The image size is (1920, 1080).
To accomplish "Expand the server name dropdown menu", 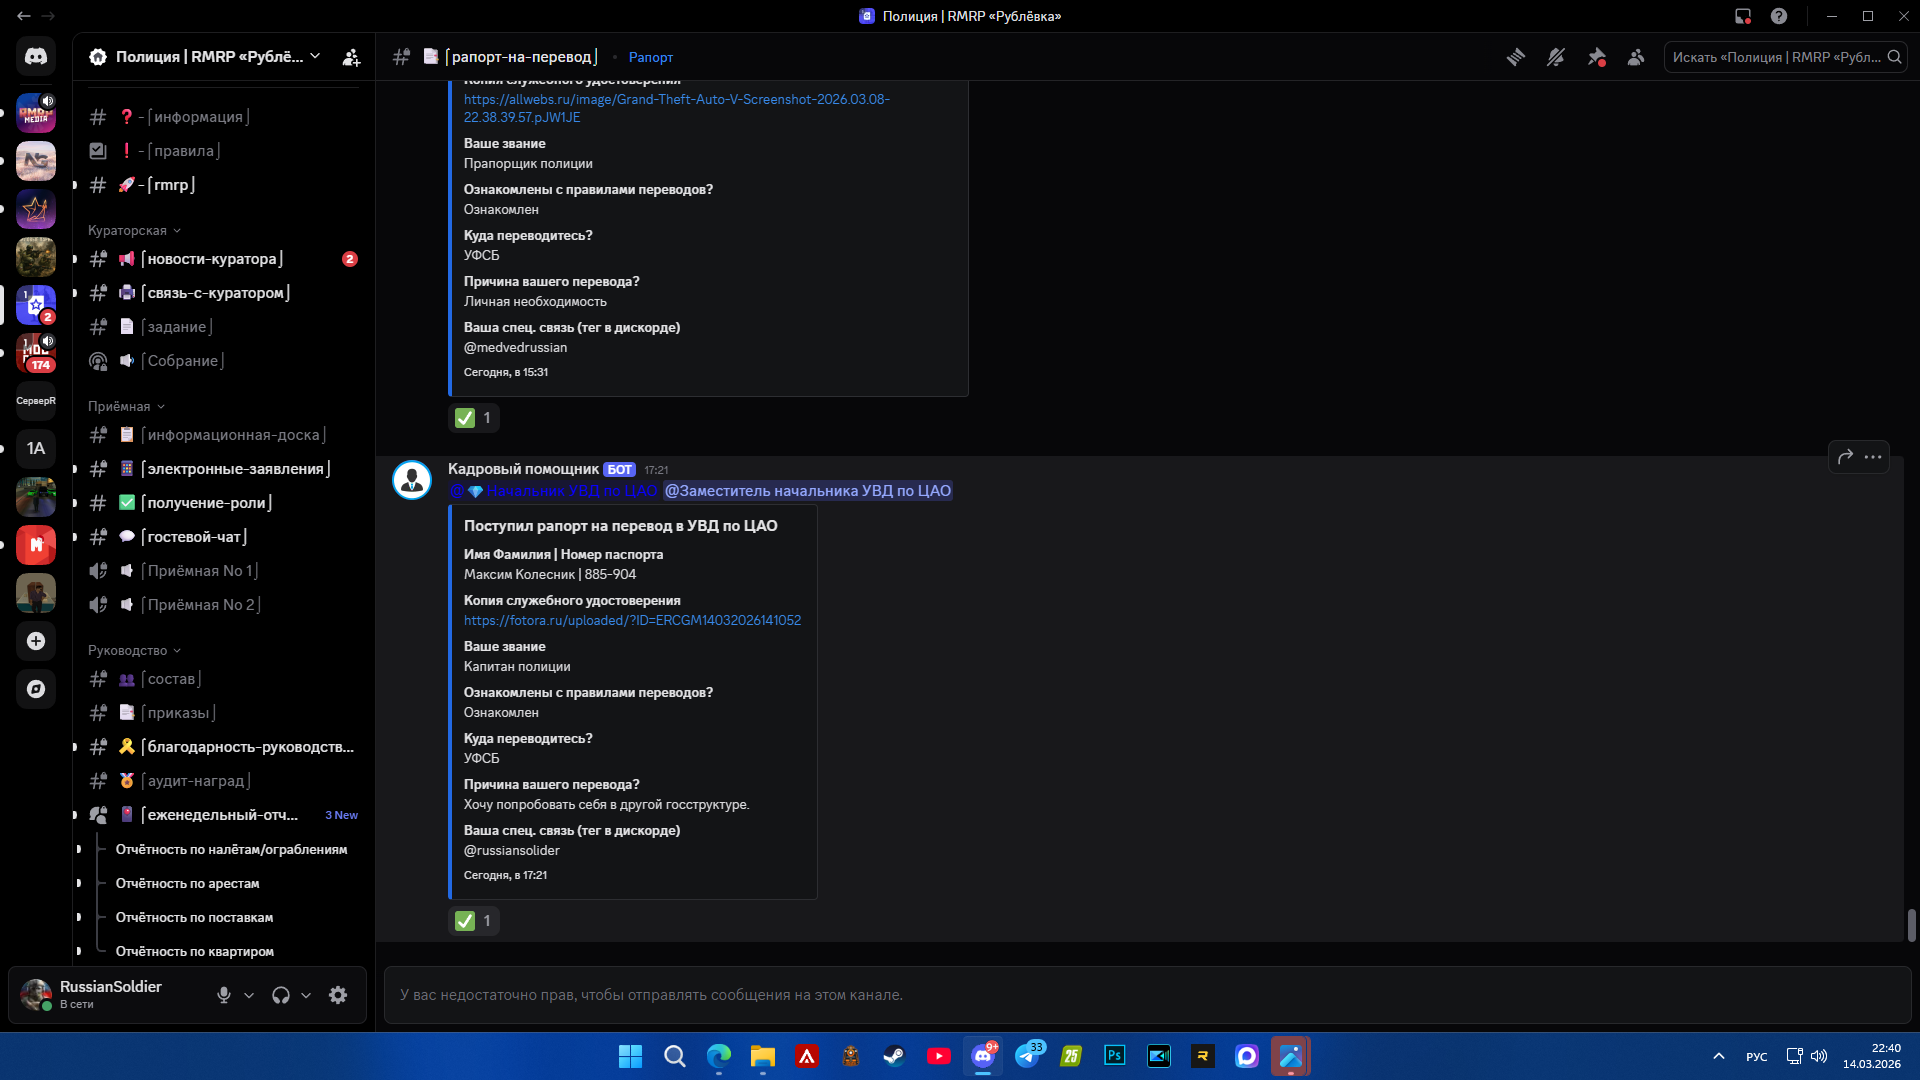I will point(315,56).
